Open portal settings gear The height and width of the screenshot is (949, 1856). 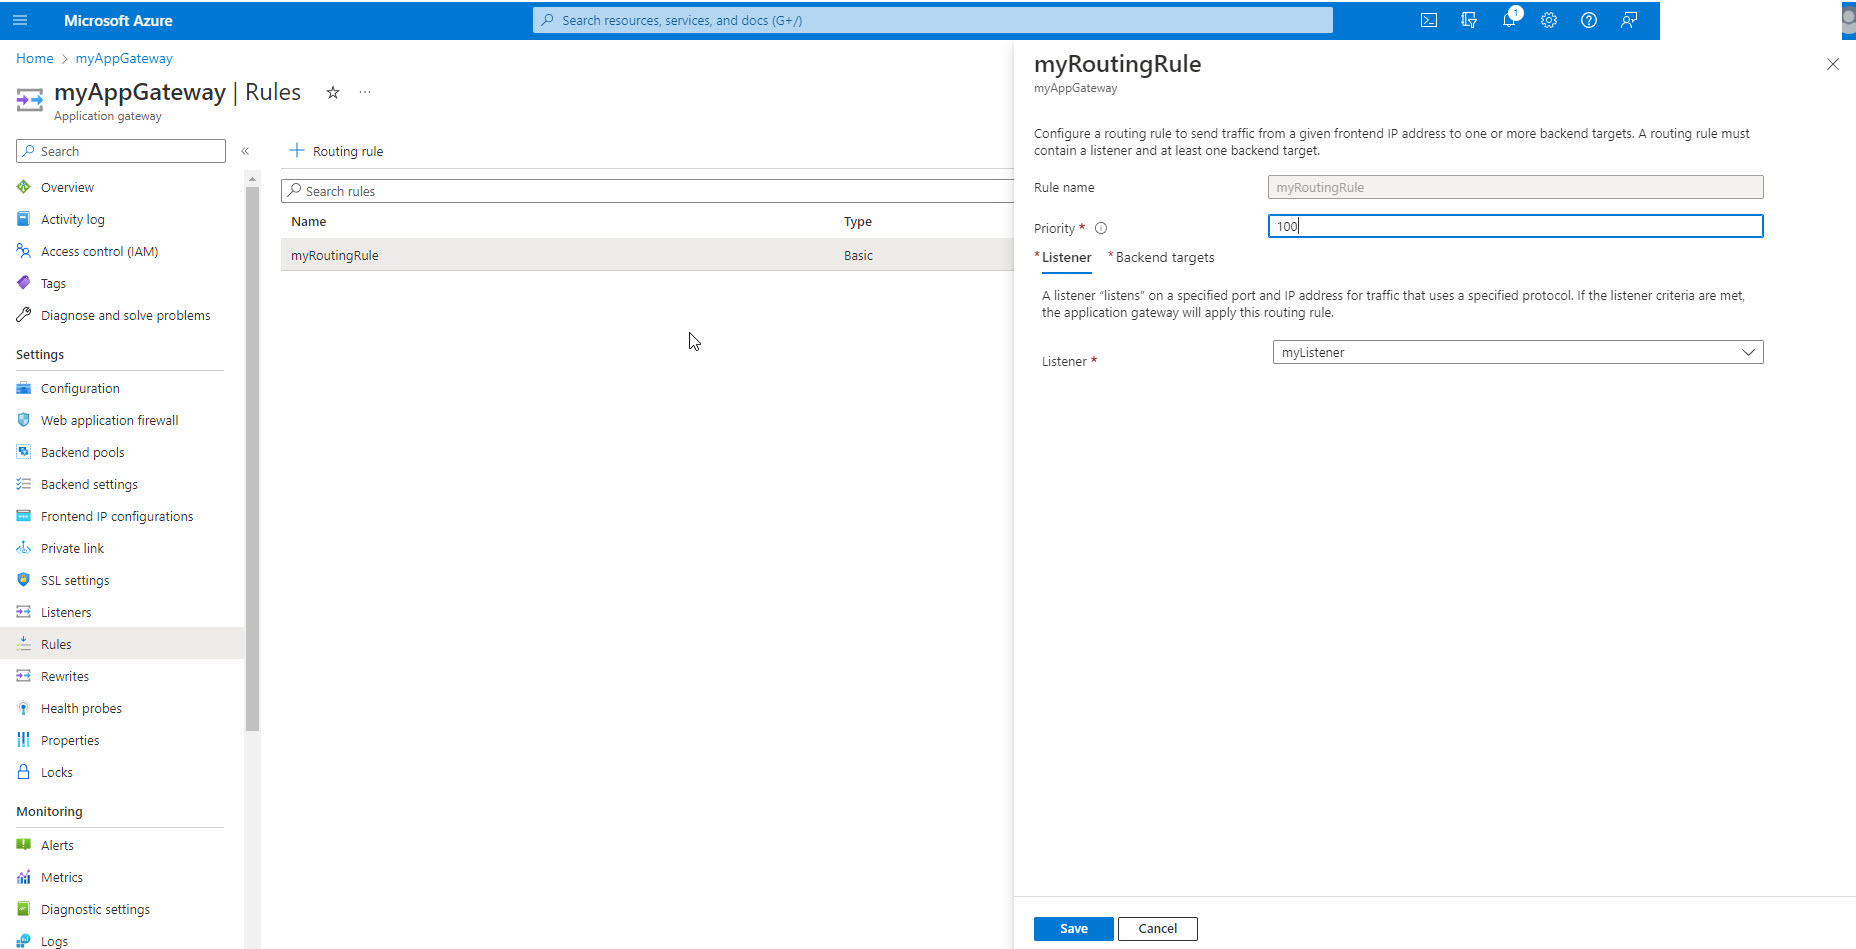(1549, 20)
